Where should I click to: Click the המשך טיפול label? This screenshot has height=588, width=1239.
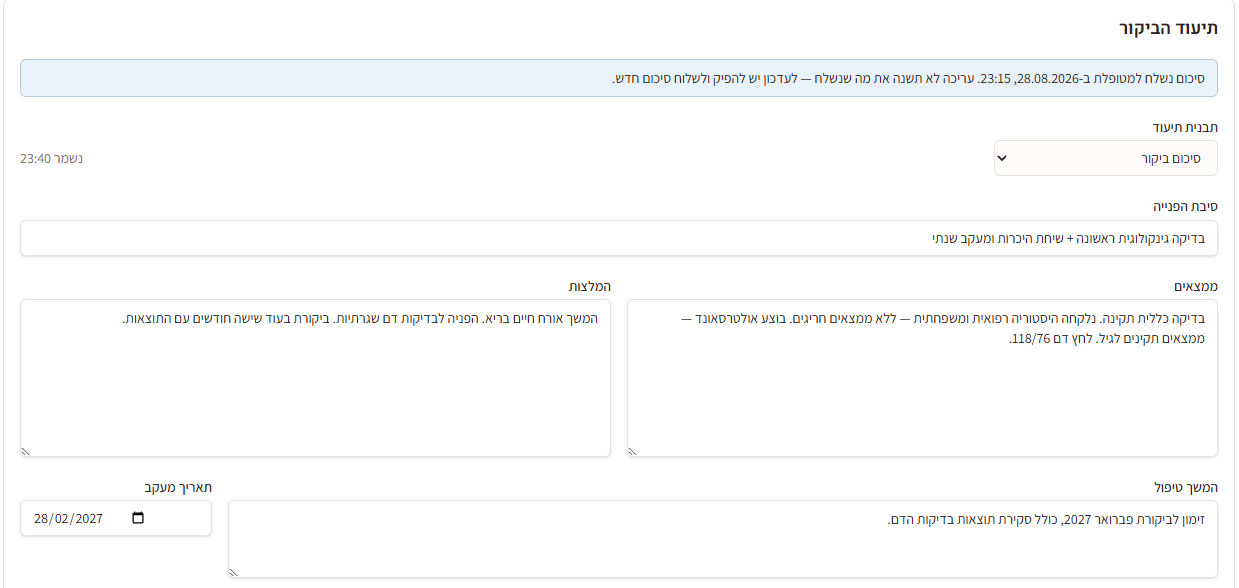[x=1186, y=487]
